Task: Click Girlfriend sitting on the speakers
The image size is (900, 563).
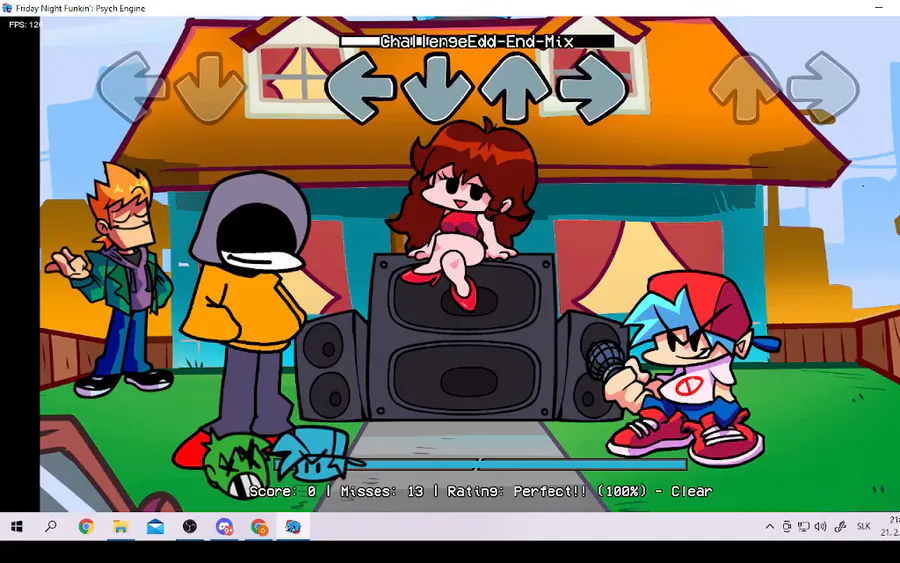Action: [462, 213]
